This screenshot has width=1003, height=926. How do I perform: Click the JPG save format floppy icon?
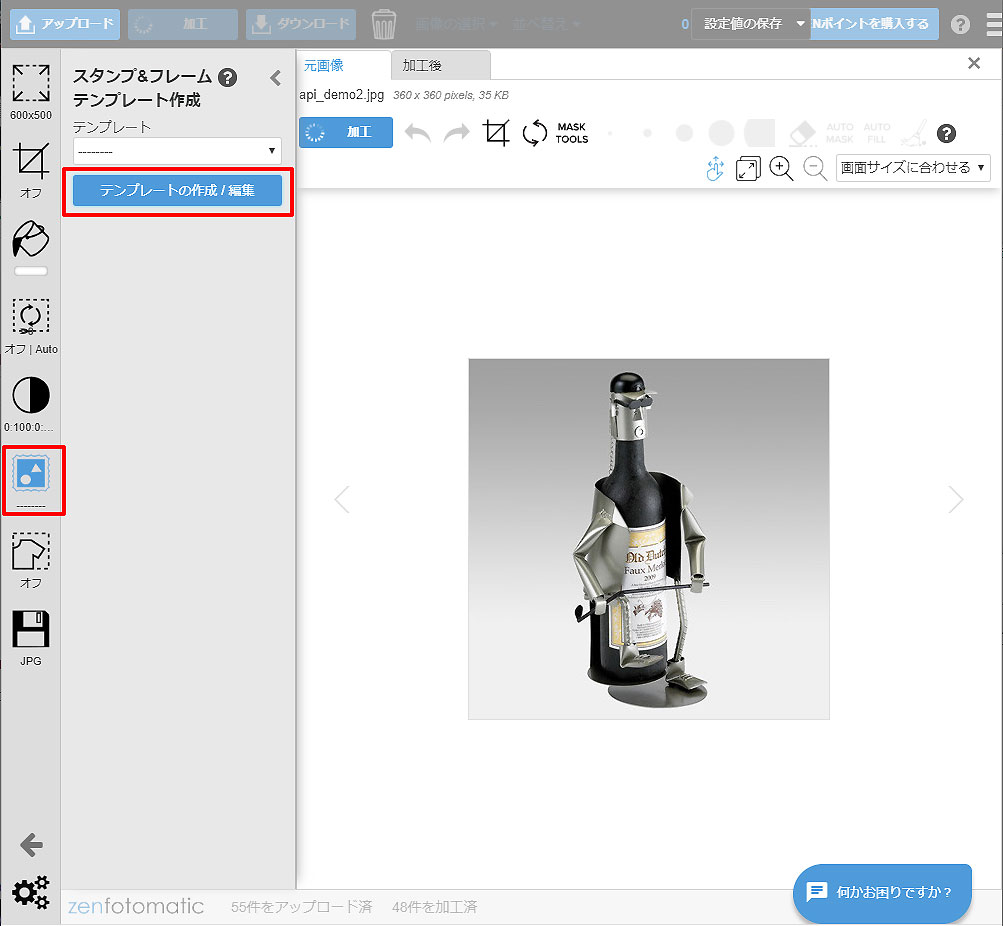pyautogui.click(x=31, y=629)
